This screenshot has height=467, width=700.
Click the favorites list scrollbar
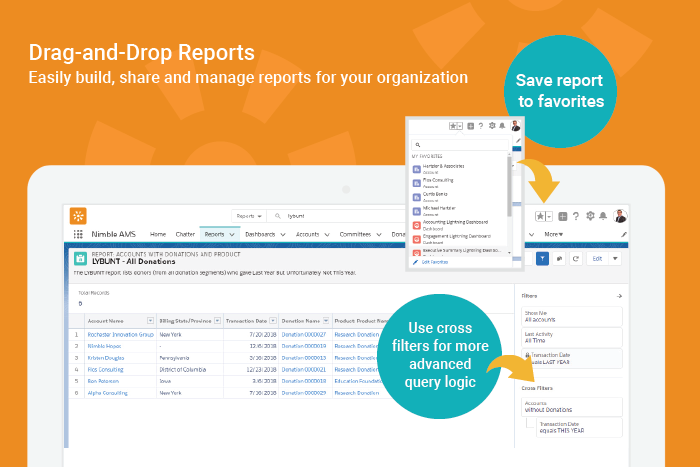tap(509, 187)
